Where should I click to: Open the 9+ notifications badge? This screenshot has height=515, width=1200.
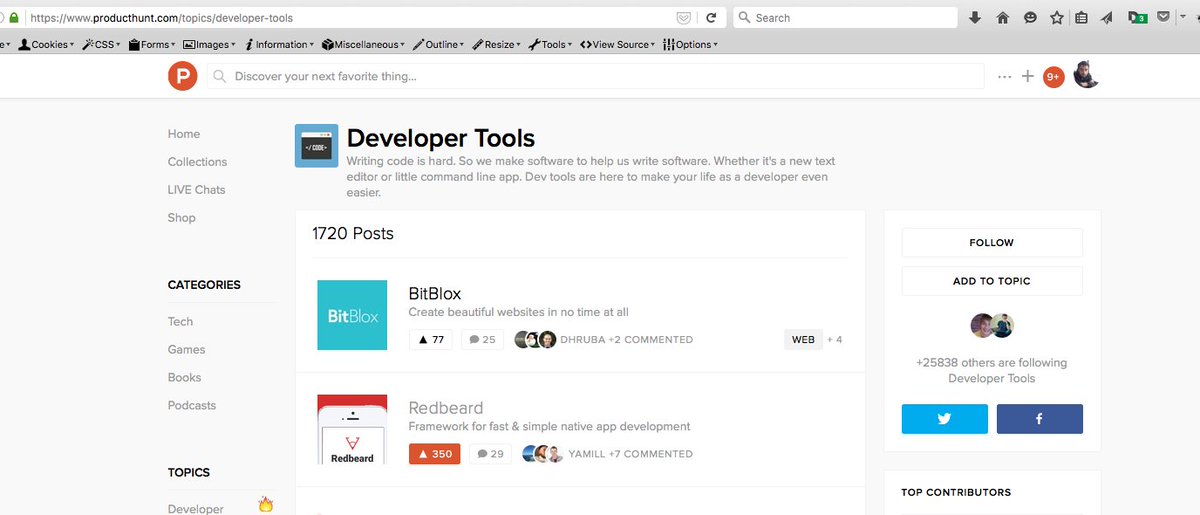pos(1053,76)
